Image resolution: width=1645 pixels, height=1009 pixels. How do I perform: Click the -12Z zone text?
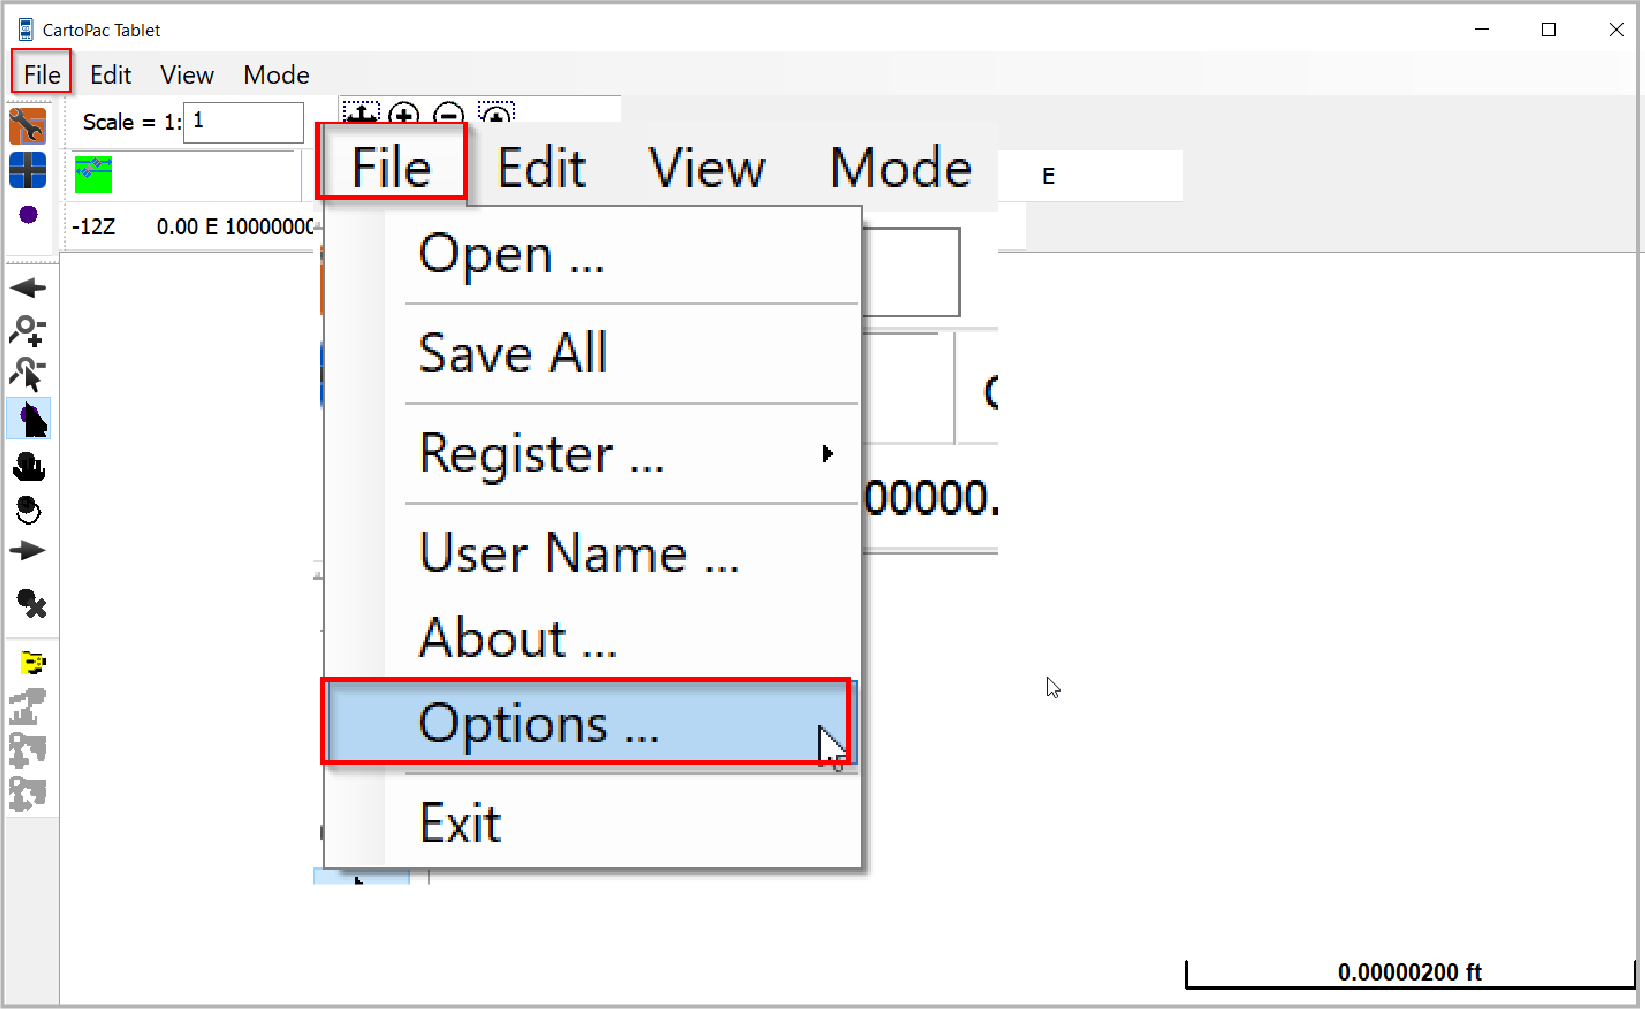(x=93, y=227)
